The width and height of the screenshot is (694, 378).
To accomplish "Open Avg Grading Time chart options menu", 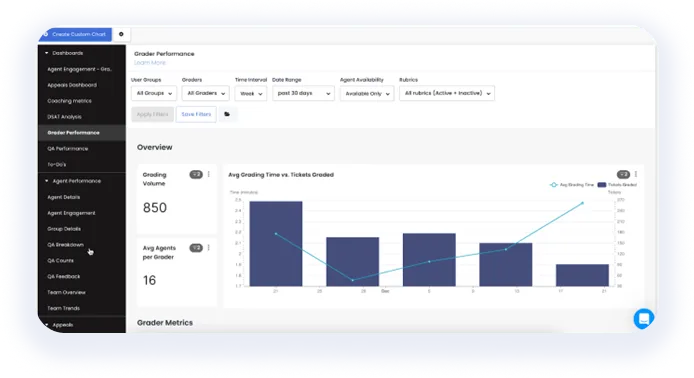I will click(x=636, y=174).
